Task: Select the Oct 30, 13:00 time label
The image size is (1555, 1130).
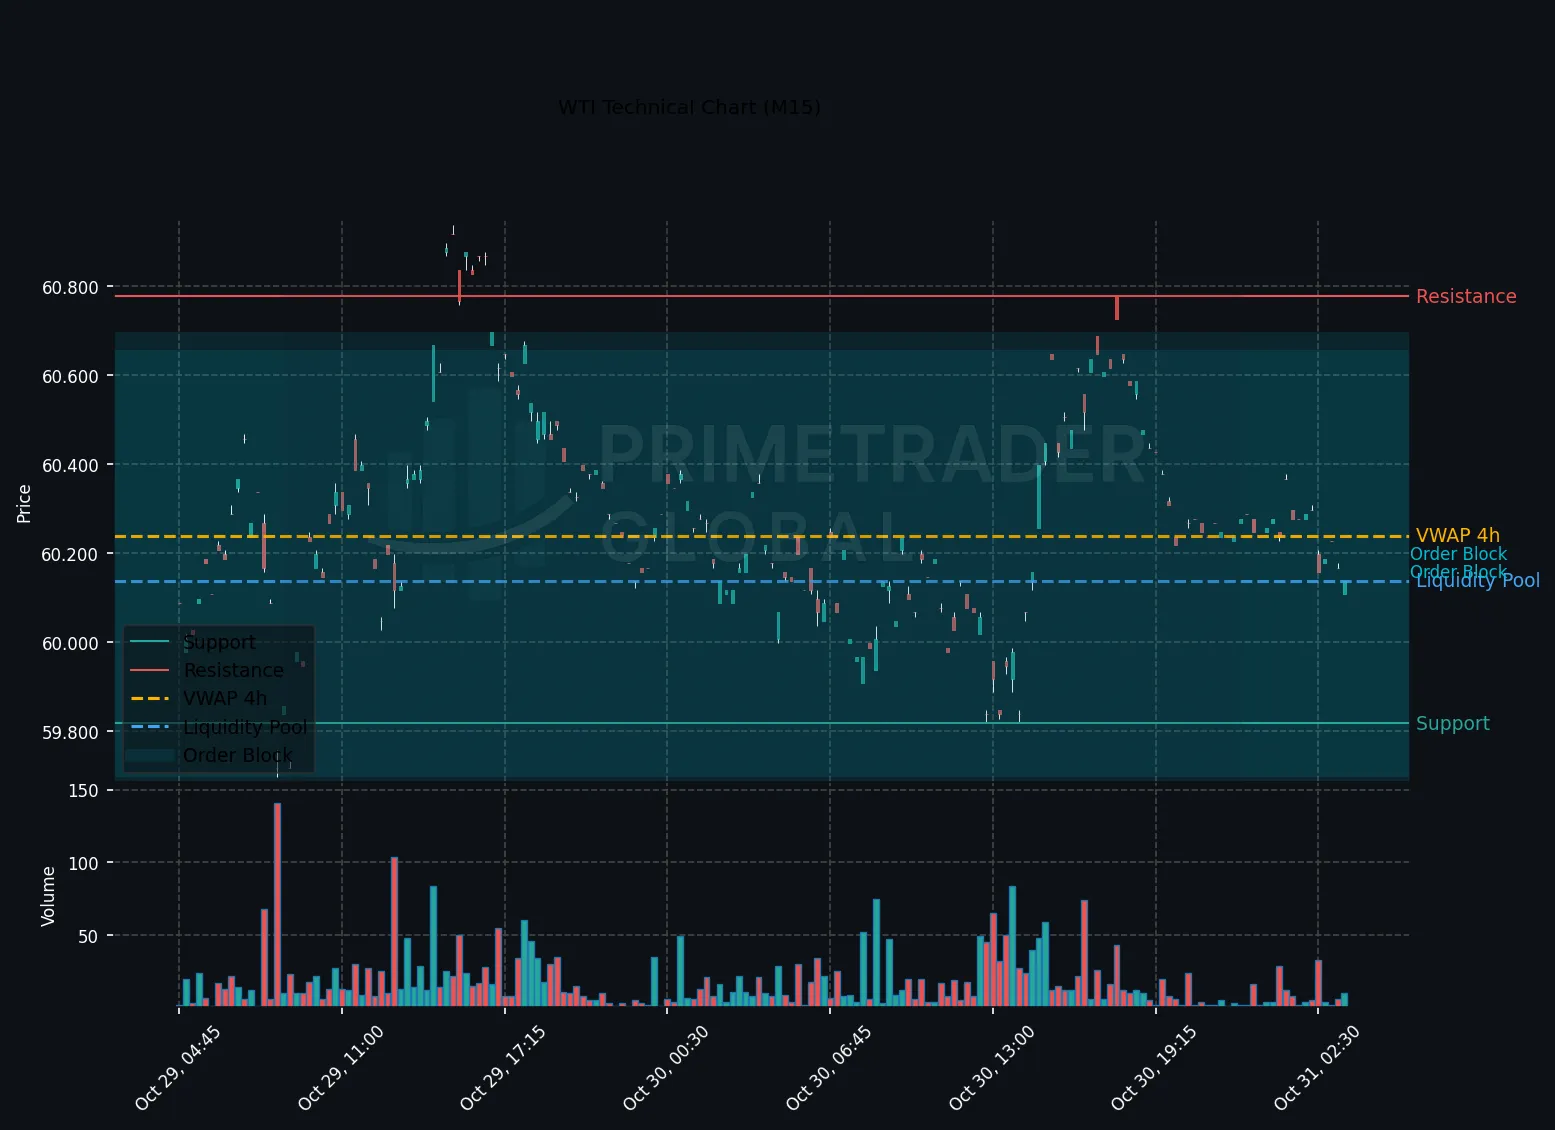Action: click(990, 1067)
